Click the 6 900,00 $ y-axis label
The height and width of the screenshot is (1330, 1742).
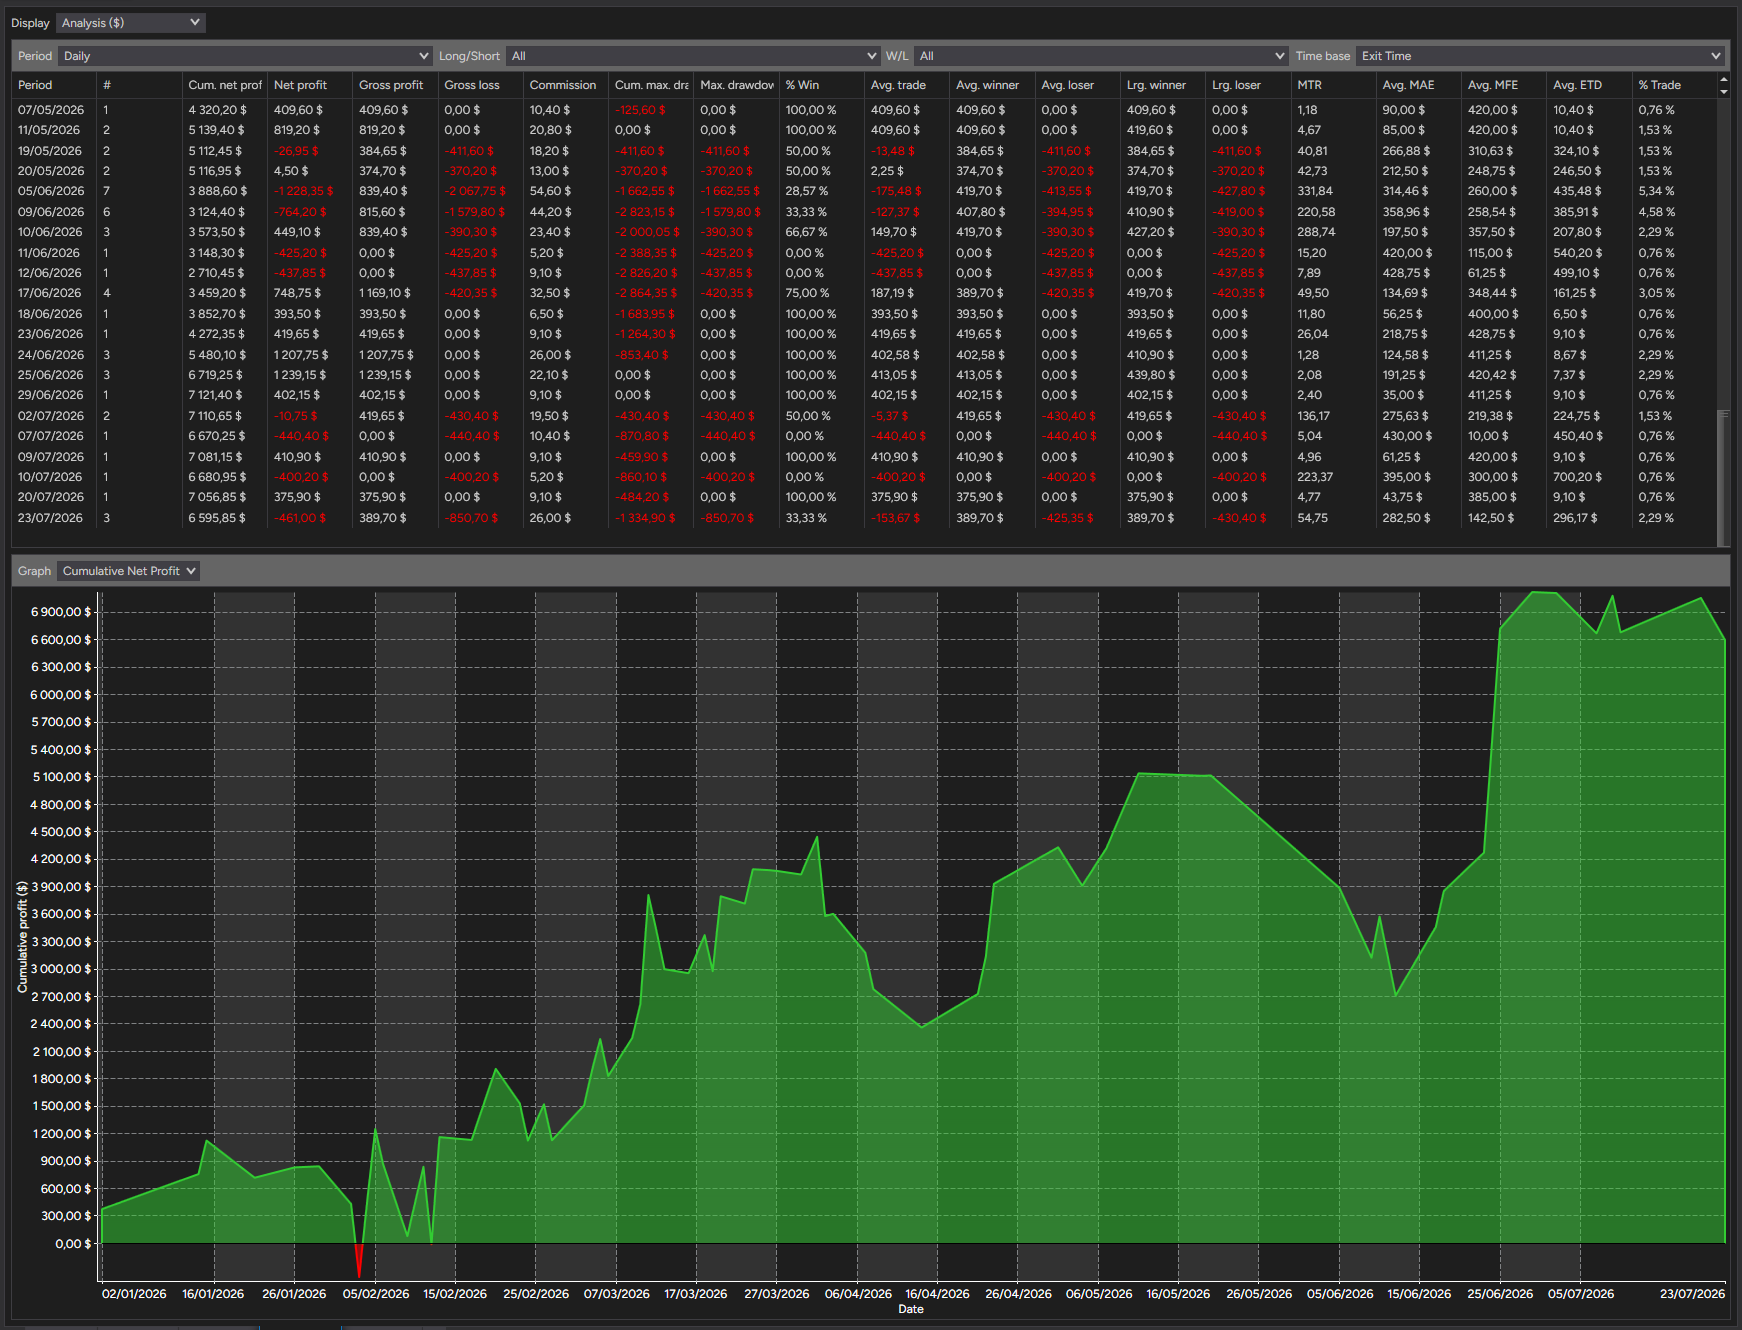coord(61,612)
